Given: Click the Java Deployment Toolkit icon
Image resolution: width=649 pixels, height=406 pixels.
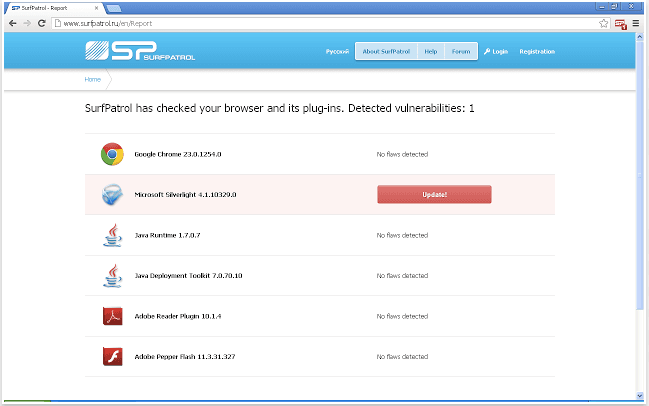Looking at the screenshot, I should click(111, 275).
